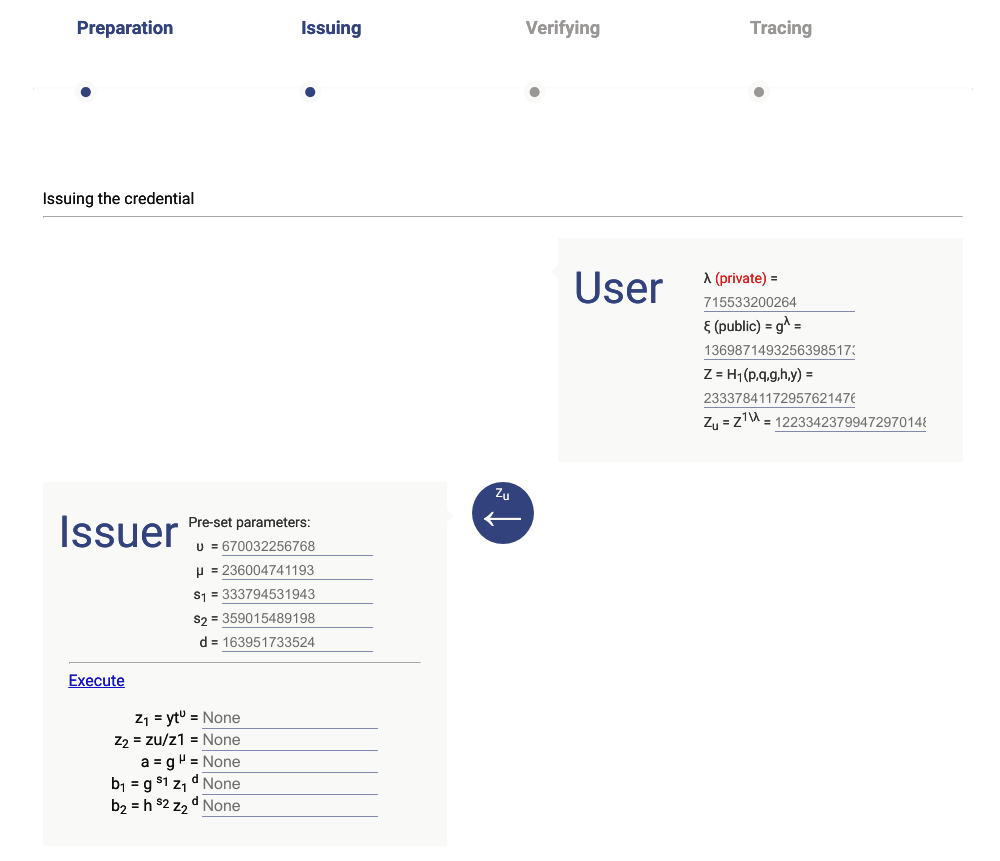Screen dimensions: 1000x861
Task: Click the Verifying step dot marker
Action: click(535, 92)
